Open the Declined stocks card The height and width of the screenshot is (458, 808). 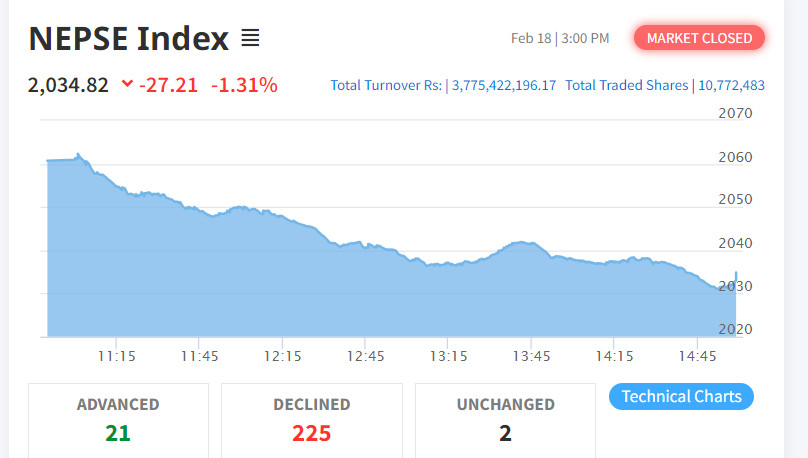tap(311, 419)
